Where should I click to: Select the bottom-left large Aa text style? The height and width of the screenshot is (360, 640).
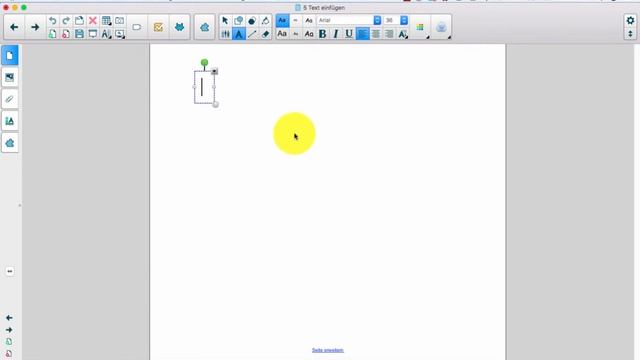tap(282, 34)
